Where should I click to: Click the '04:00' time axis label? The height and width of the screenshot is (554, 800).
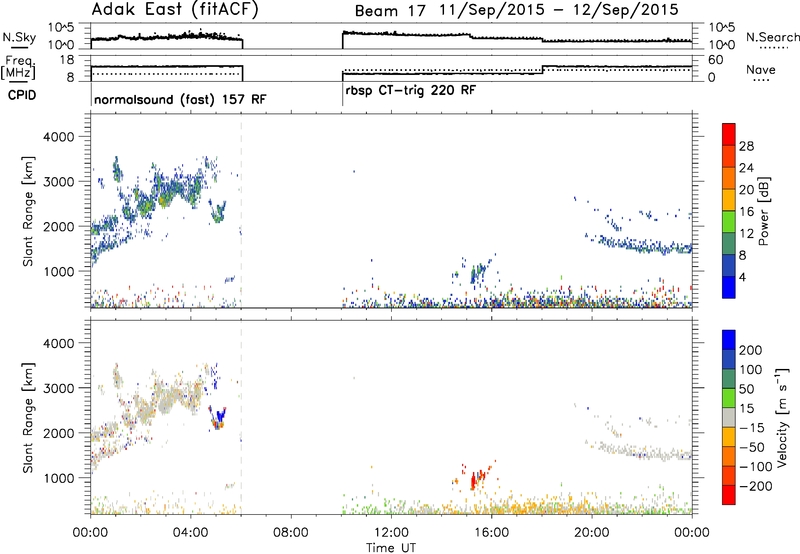[x=190, y=533]
